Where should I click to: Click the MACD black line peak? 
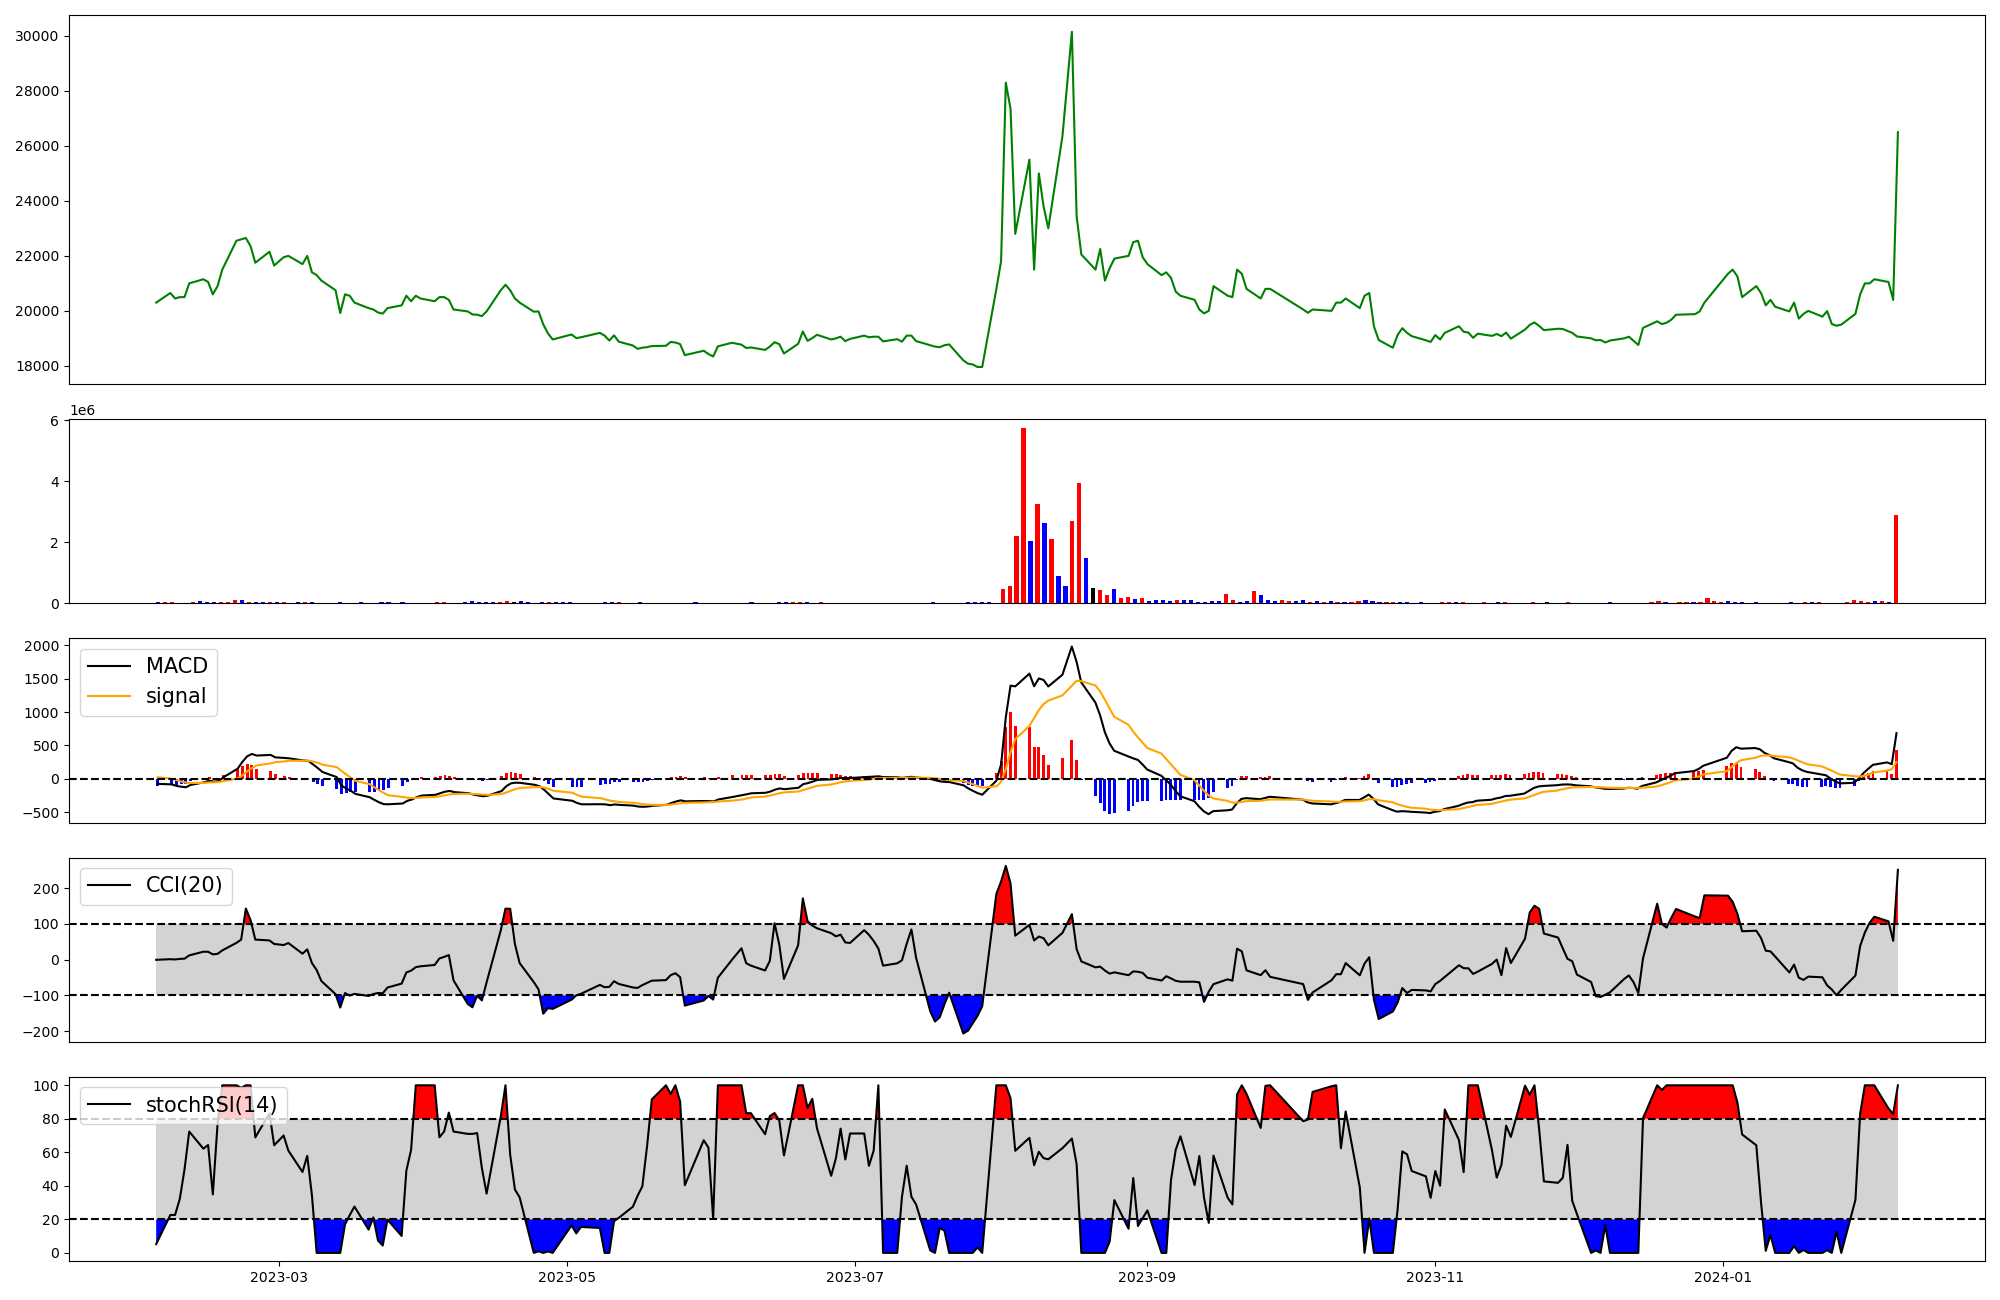click(x=1071, y=647)
